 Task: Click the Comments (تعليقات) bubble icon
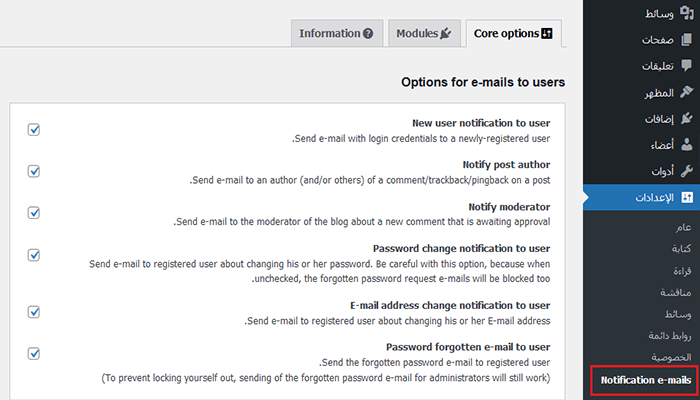(x=685, y=66)
